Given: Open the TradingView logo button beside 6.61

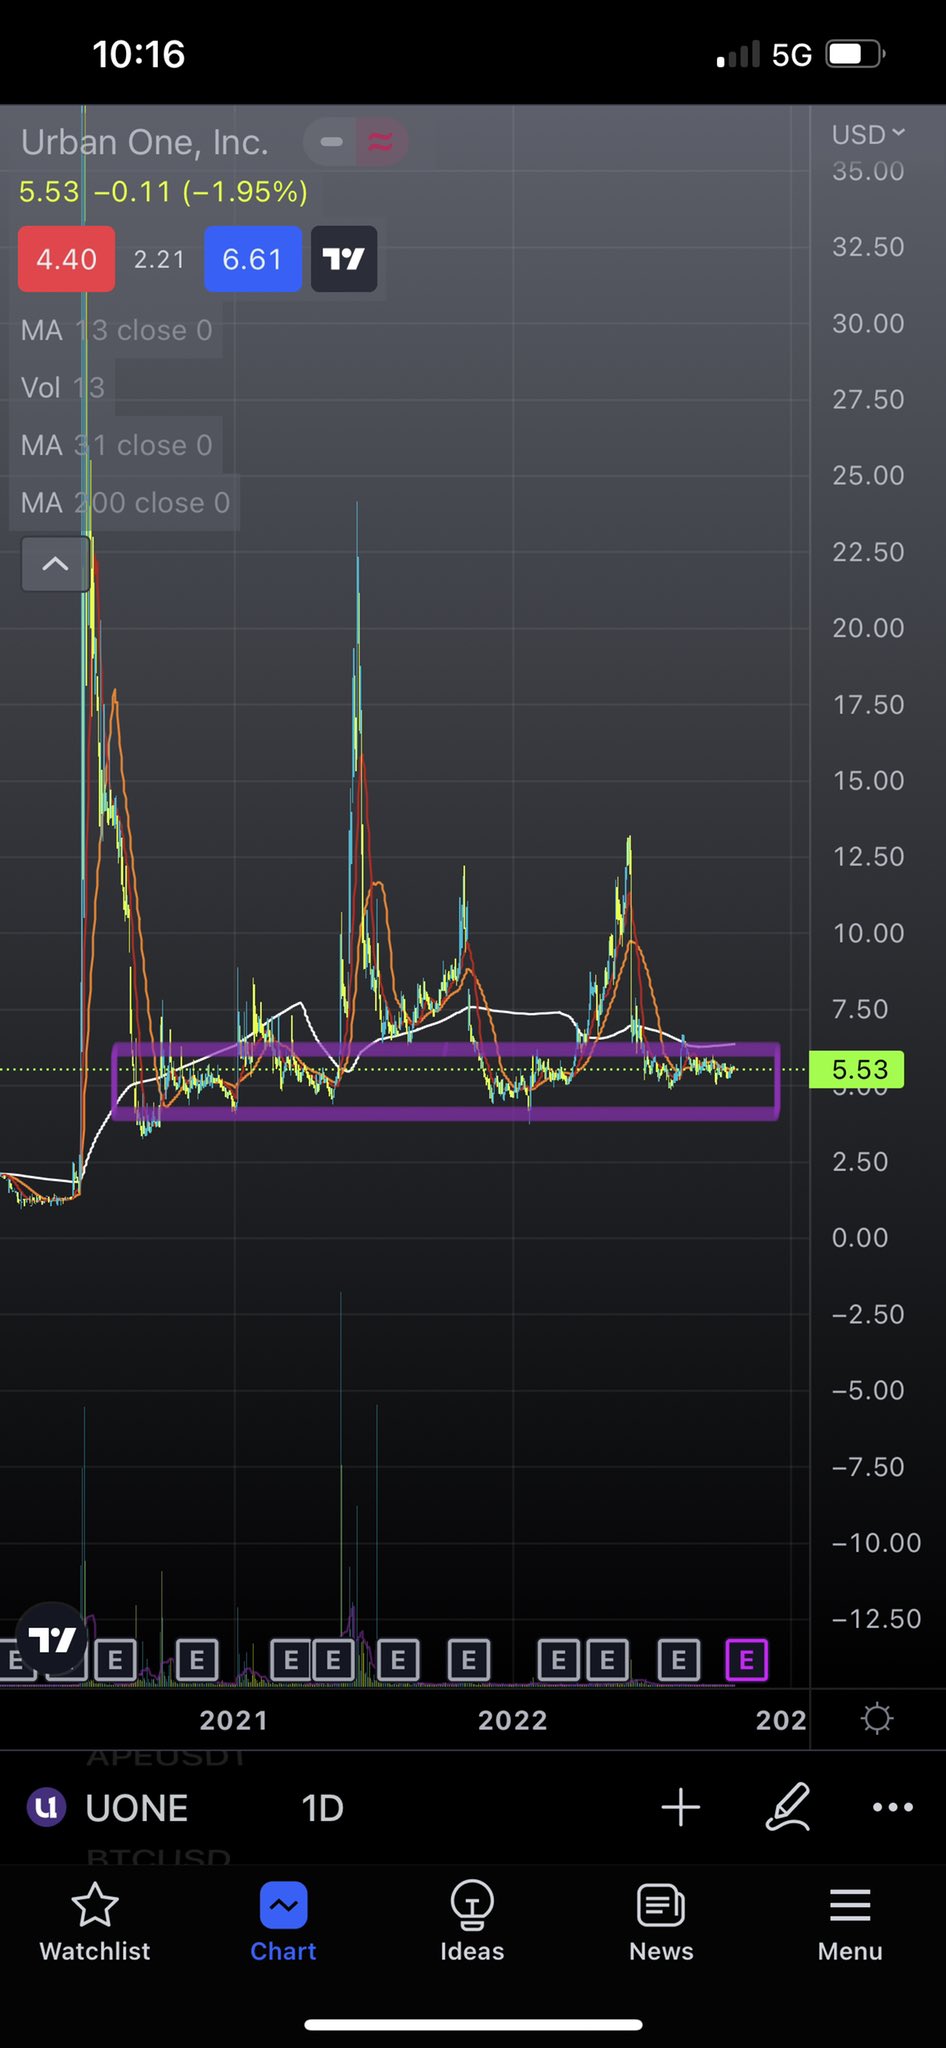Looking at the screenshot, I should 344,259.
